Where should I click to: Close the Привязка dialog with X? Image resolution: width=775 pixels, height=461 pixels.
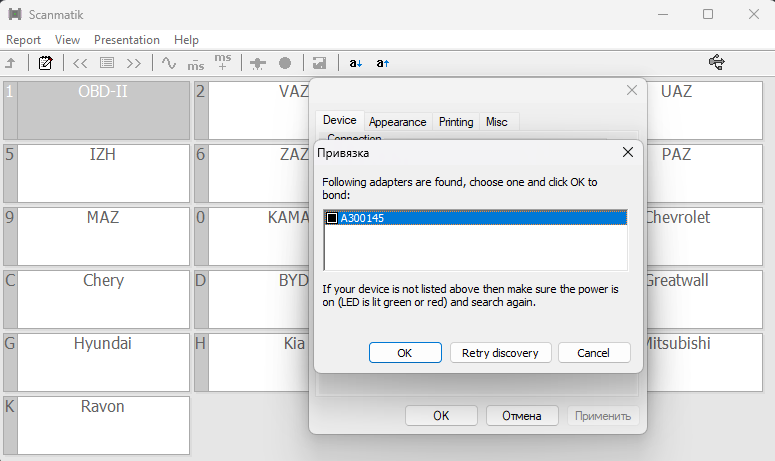point(627,152)
